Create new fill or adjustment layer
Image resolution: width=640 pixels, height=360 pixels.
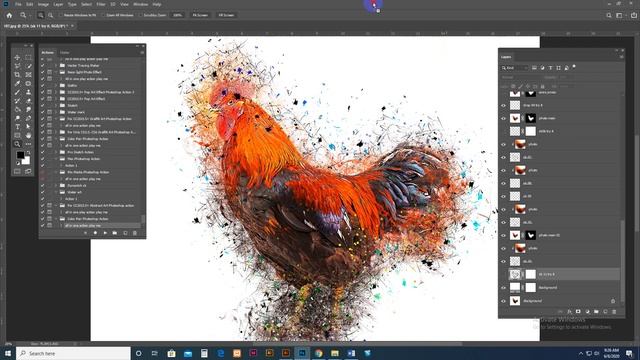tap(587, 311)
